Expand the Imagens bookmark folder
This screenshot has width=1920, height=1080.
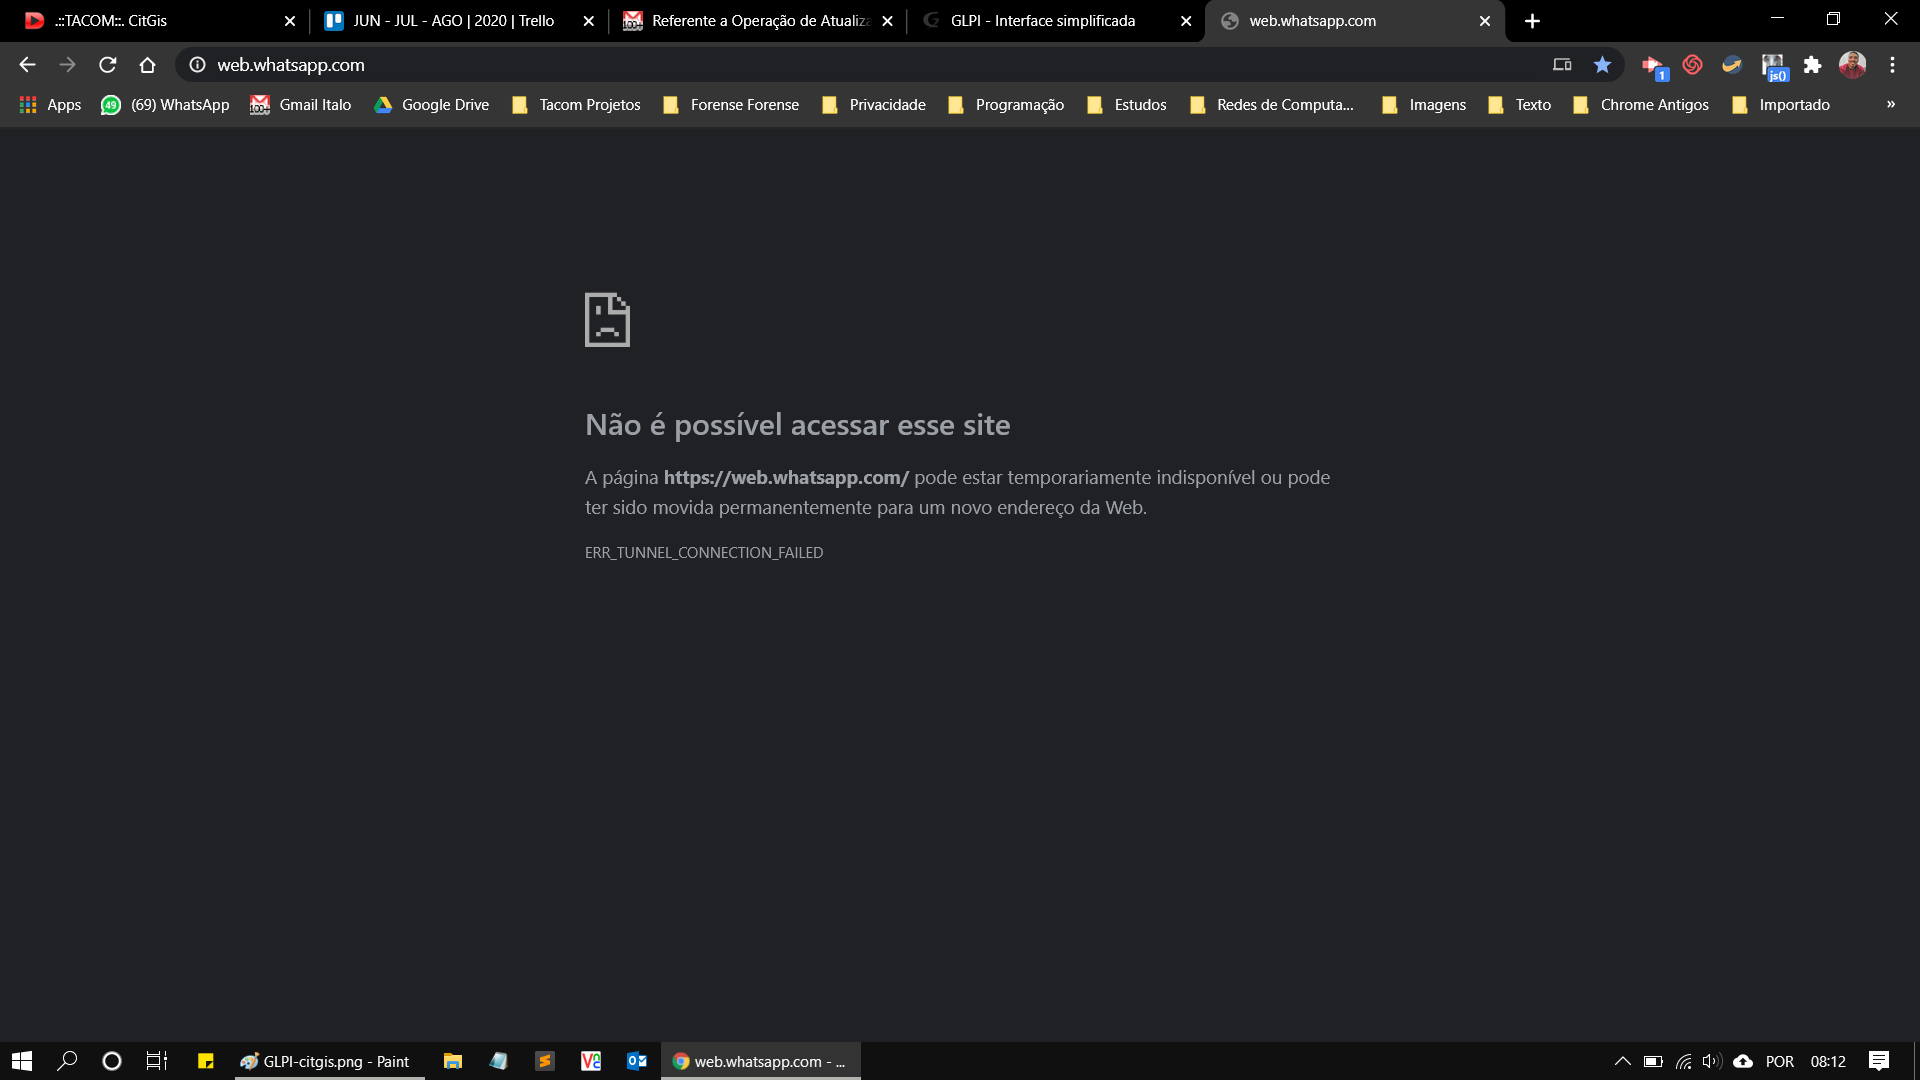tap(1424, 105)
